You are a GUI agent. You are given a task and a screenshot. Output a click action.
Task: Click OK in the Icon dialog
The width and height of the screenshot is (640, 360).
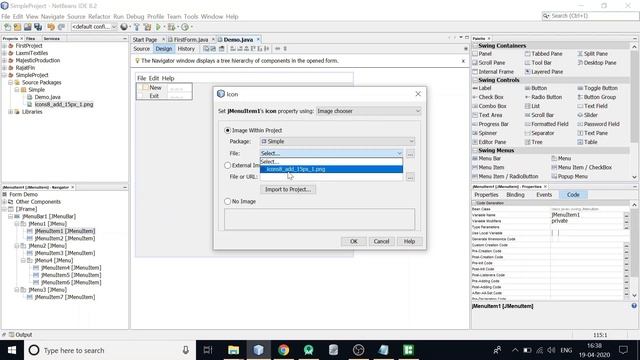353,241
